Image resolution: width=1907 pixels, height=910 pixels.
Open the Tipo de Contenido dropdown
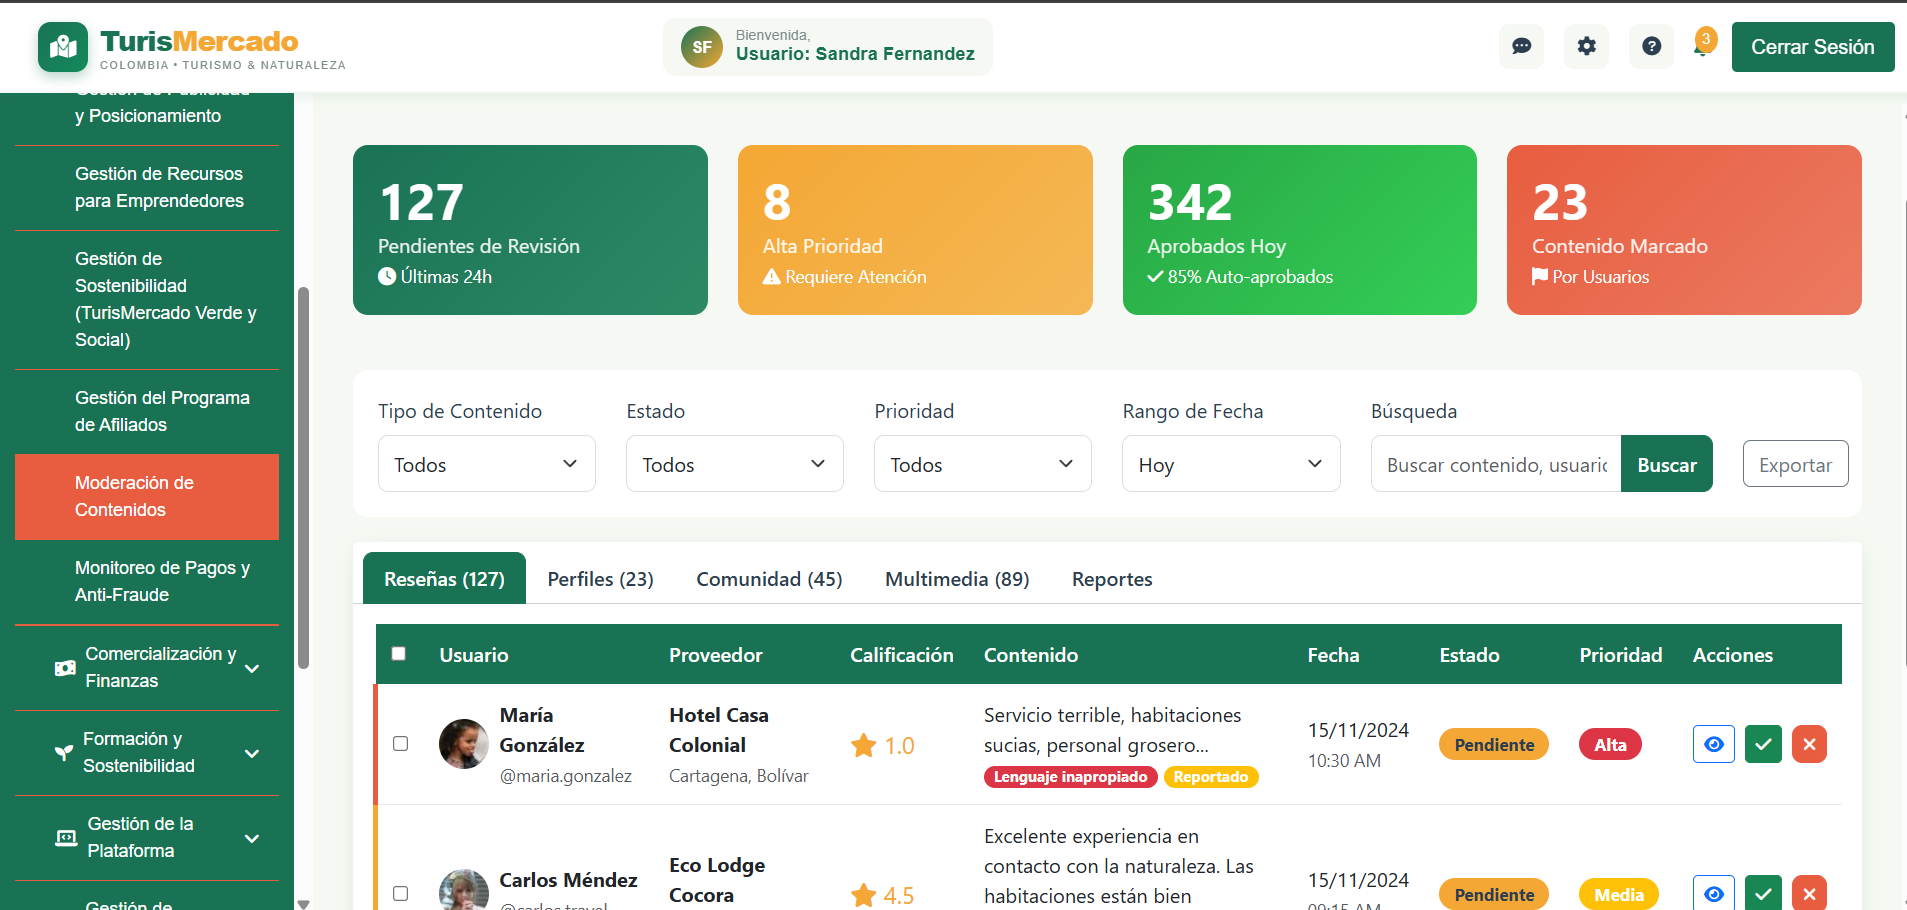point(486,463)
